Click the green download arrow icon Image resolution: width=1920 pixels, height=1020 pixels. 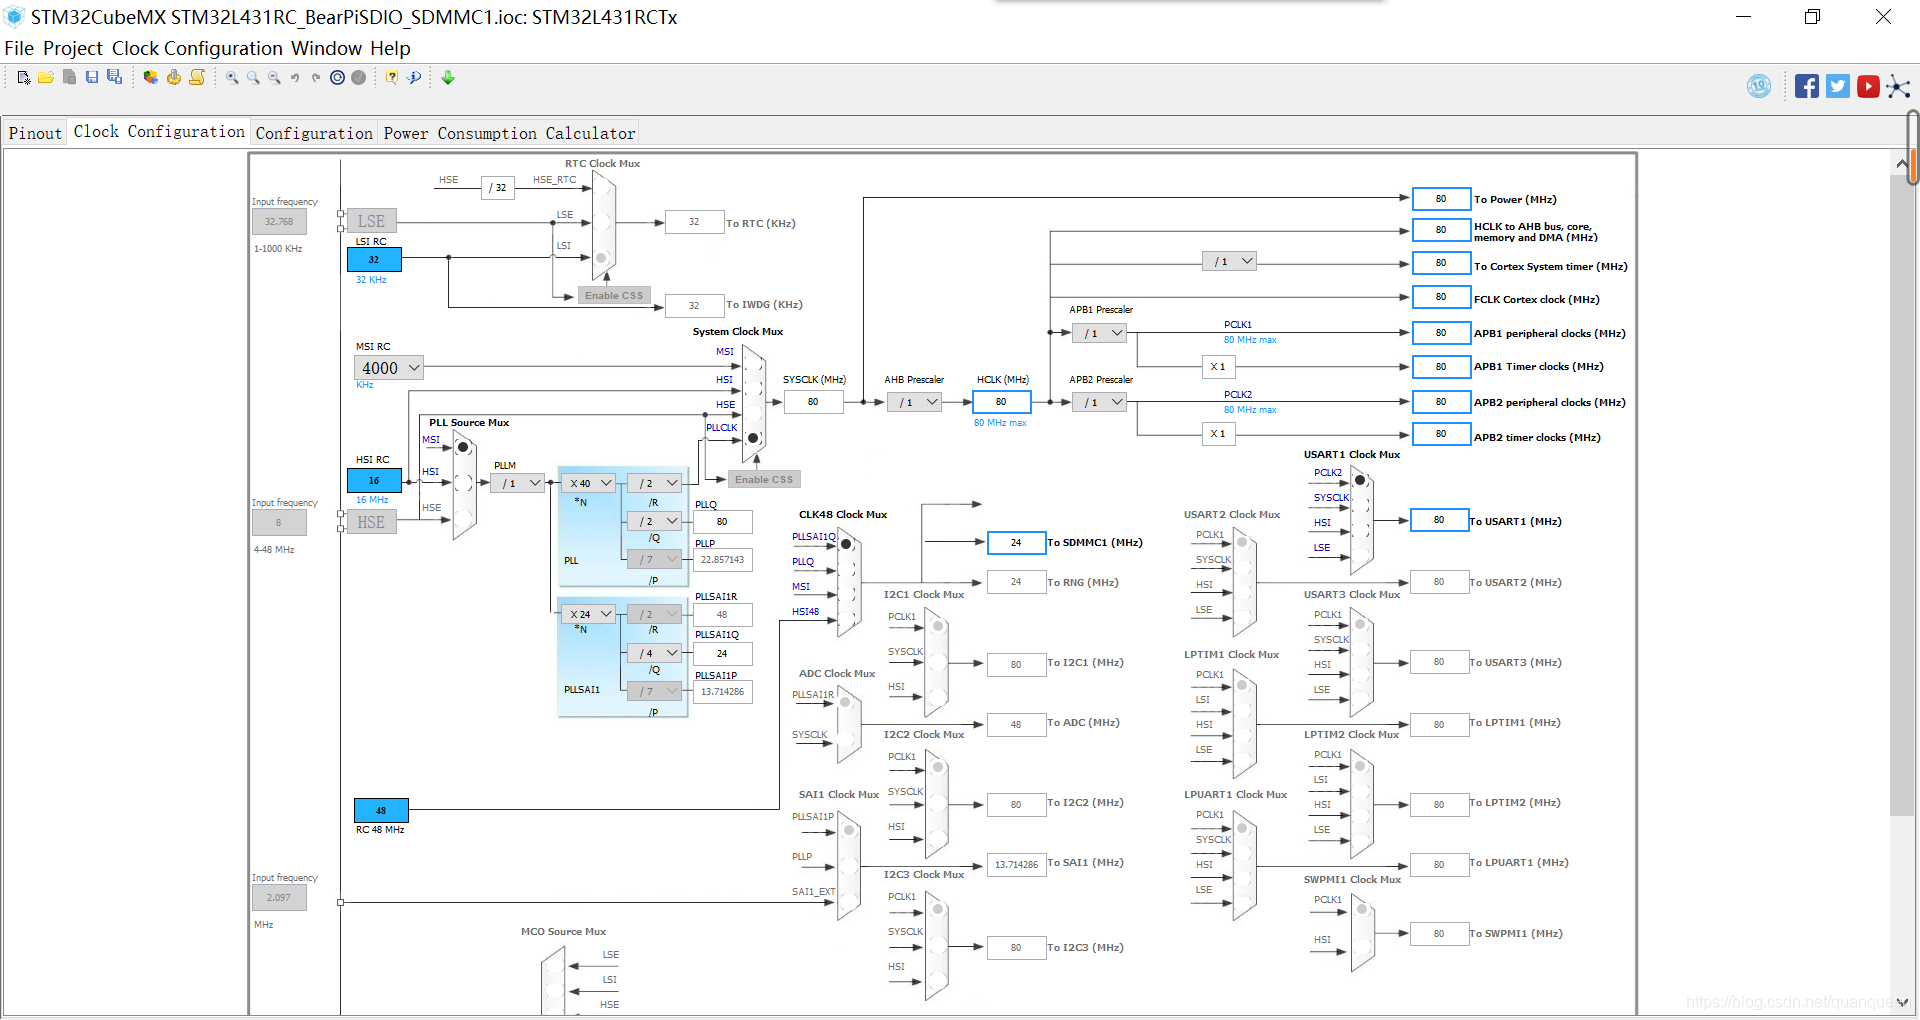(448, 77)
